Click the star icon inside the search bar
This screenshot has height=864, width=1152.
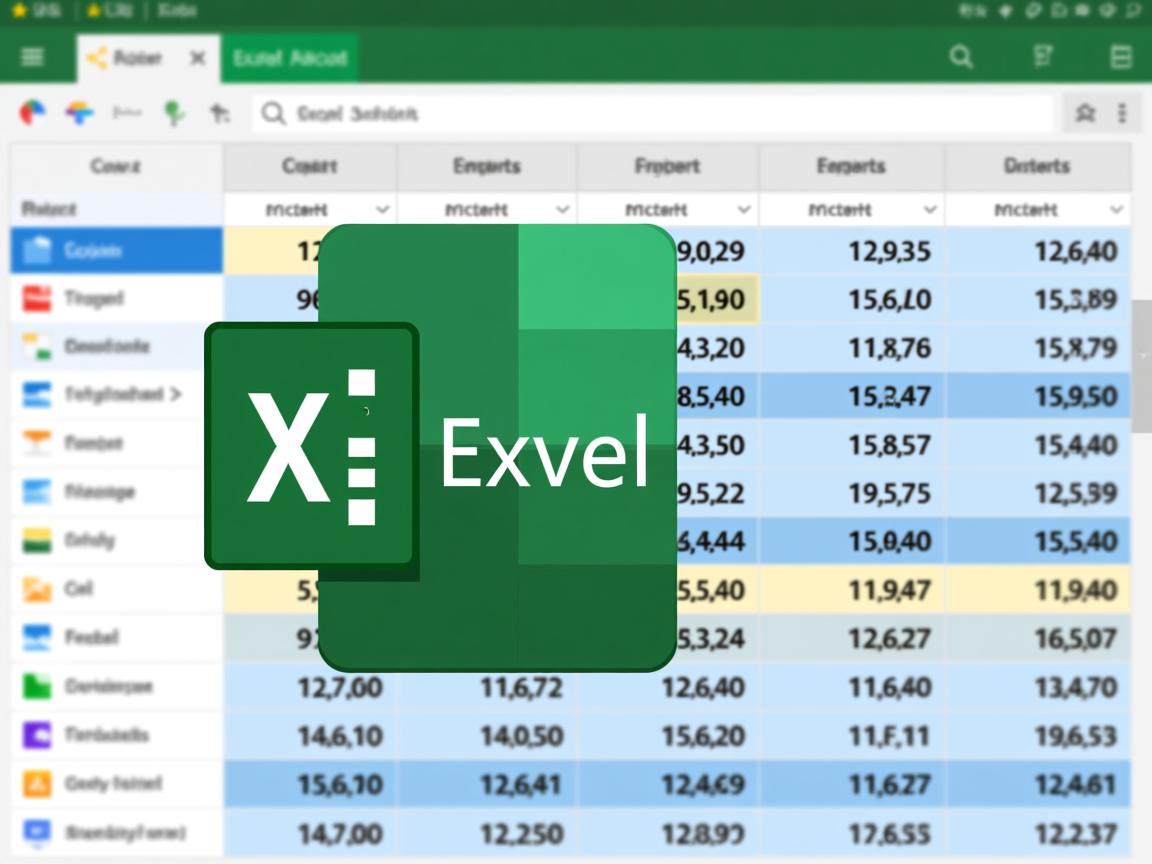[1084, 113]
